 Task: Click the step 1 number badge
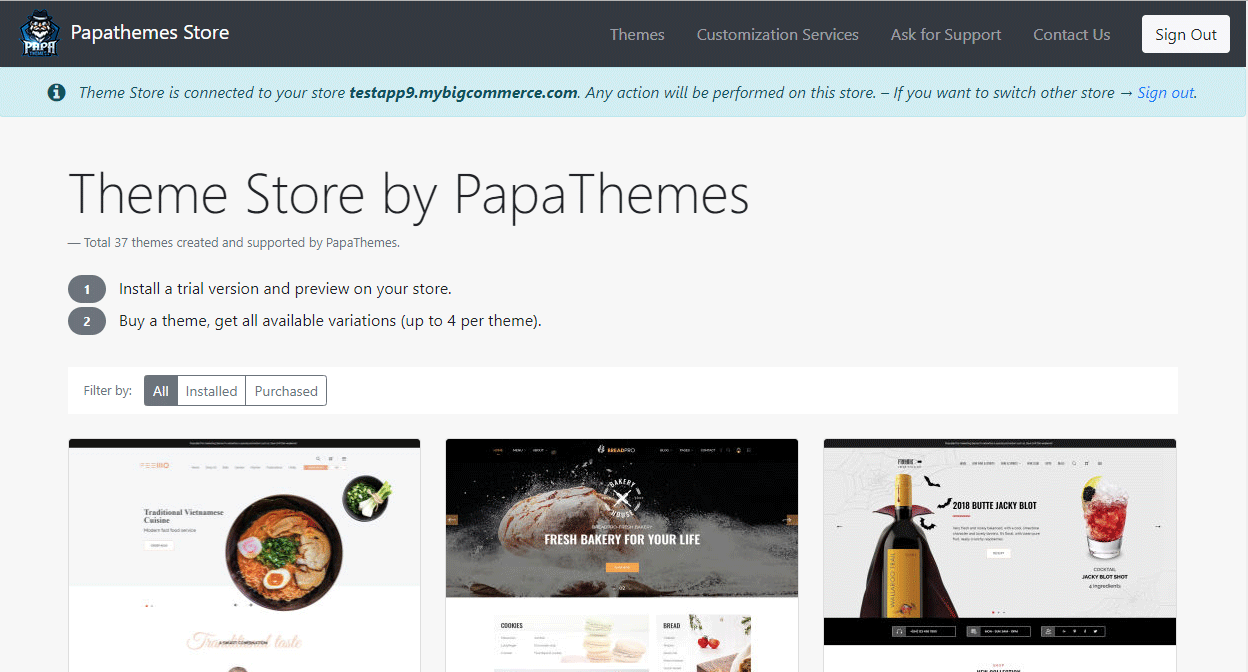click(x=87, y=289)
